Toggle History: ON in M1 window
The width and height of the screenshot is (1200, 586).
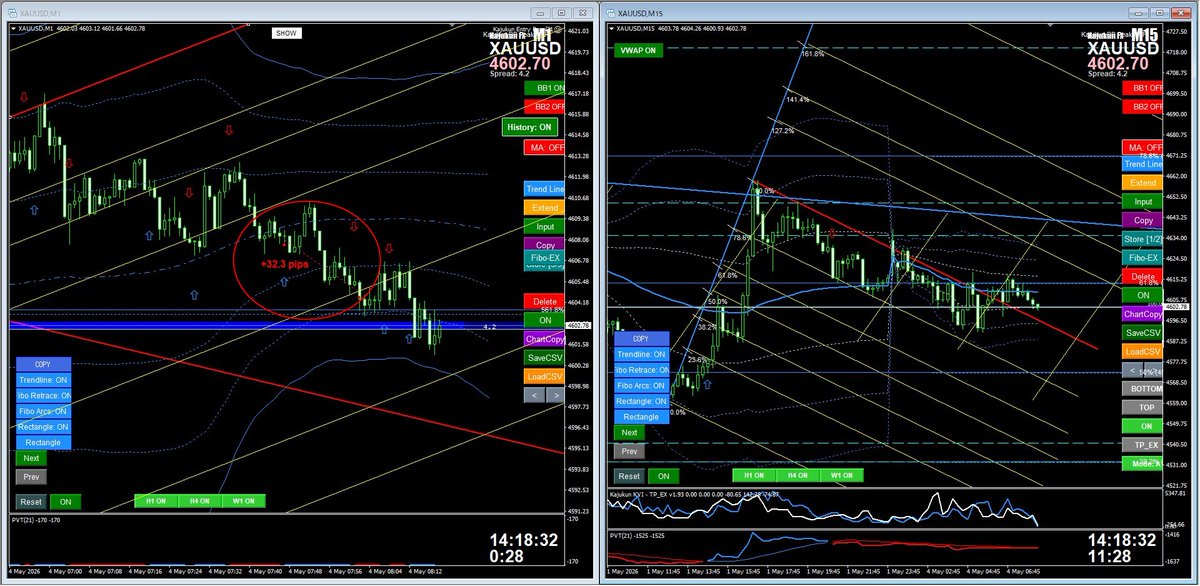[x=529, y=127]
